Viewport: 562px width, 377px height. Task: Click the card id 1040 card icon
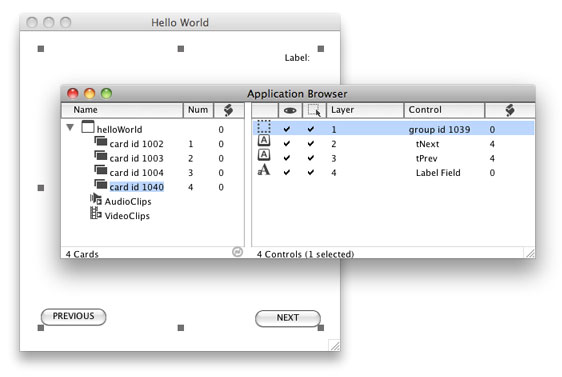click(x=101, y=184)
